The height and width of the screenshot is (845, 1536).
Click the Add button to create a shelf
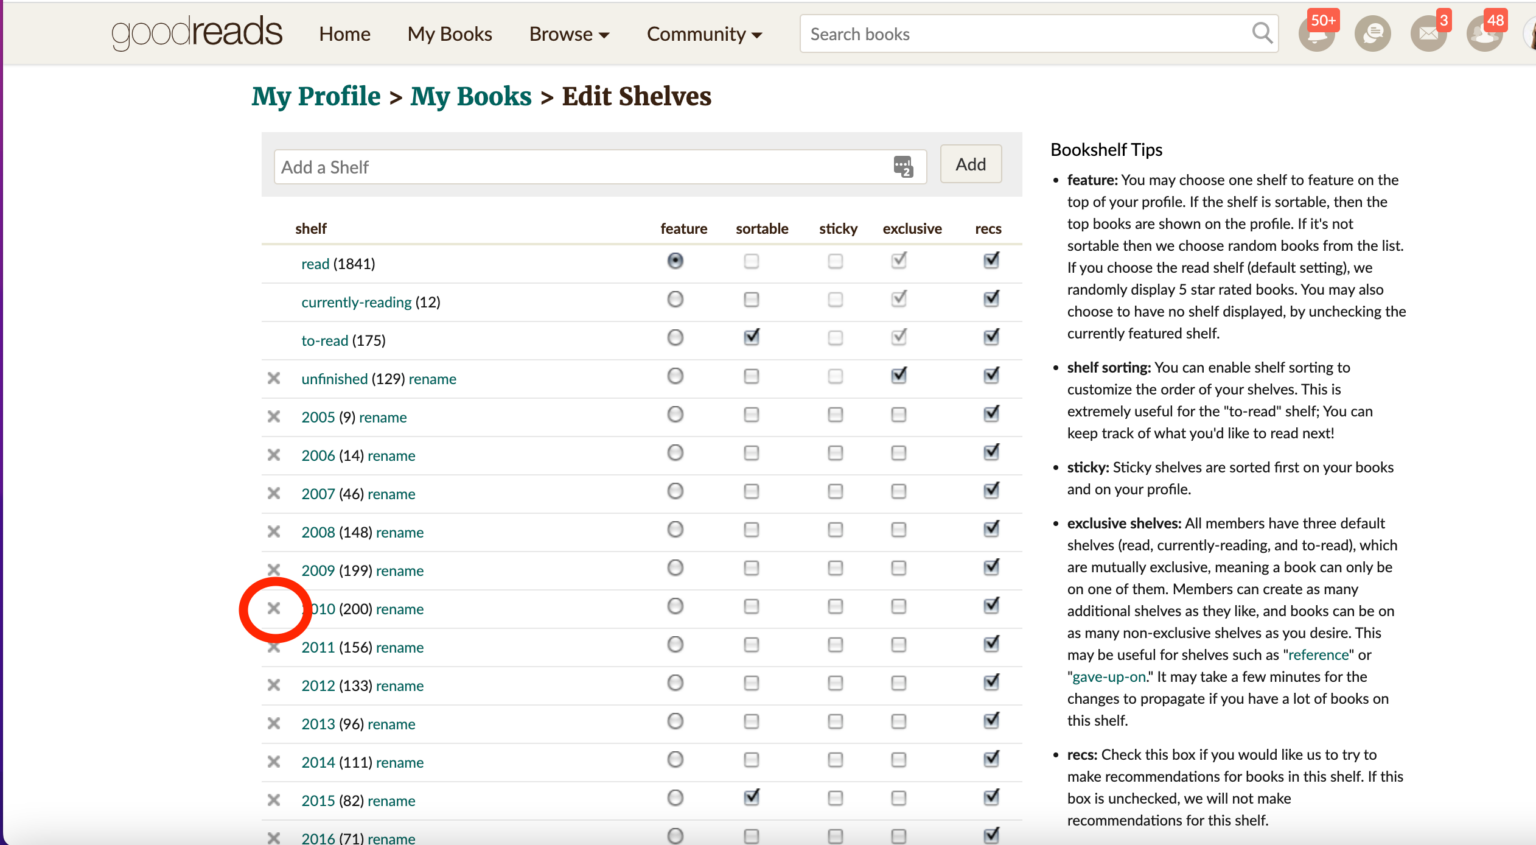click(x=970, y=164)
